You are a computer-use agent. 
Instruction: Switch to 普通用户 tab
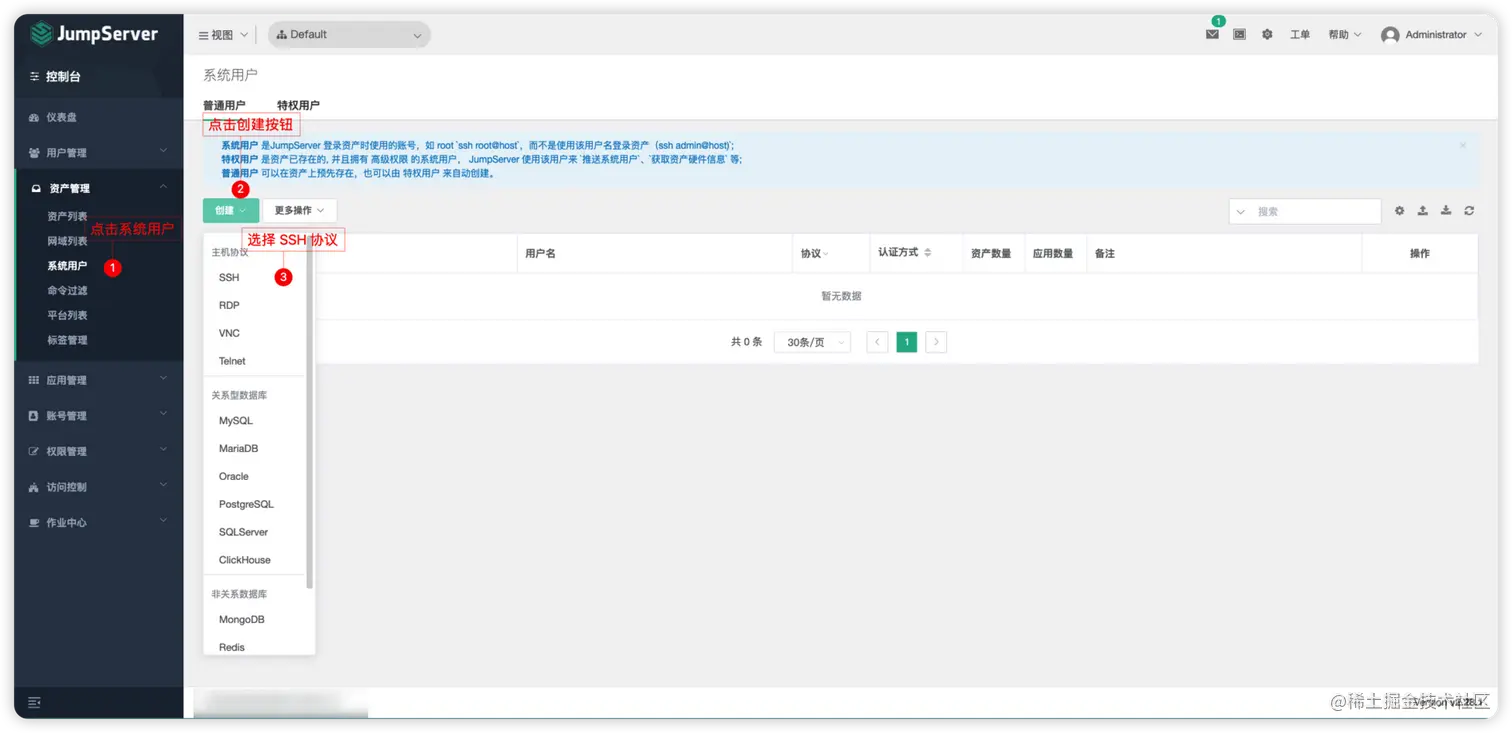224,105
